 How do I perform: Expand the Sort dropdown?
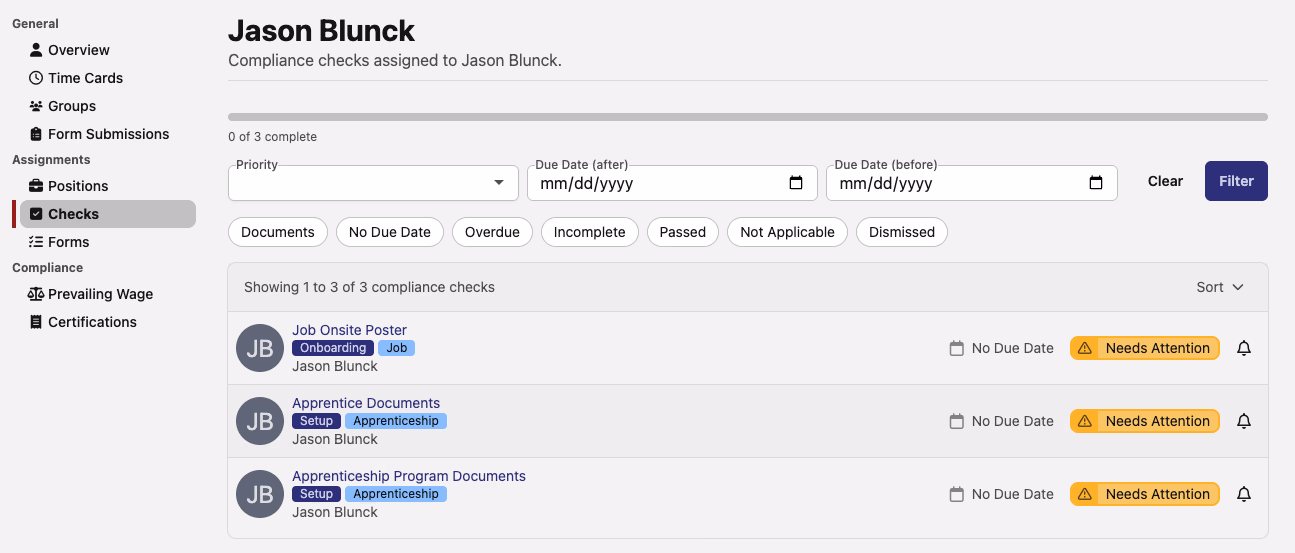coord(1220,287)
